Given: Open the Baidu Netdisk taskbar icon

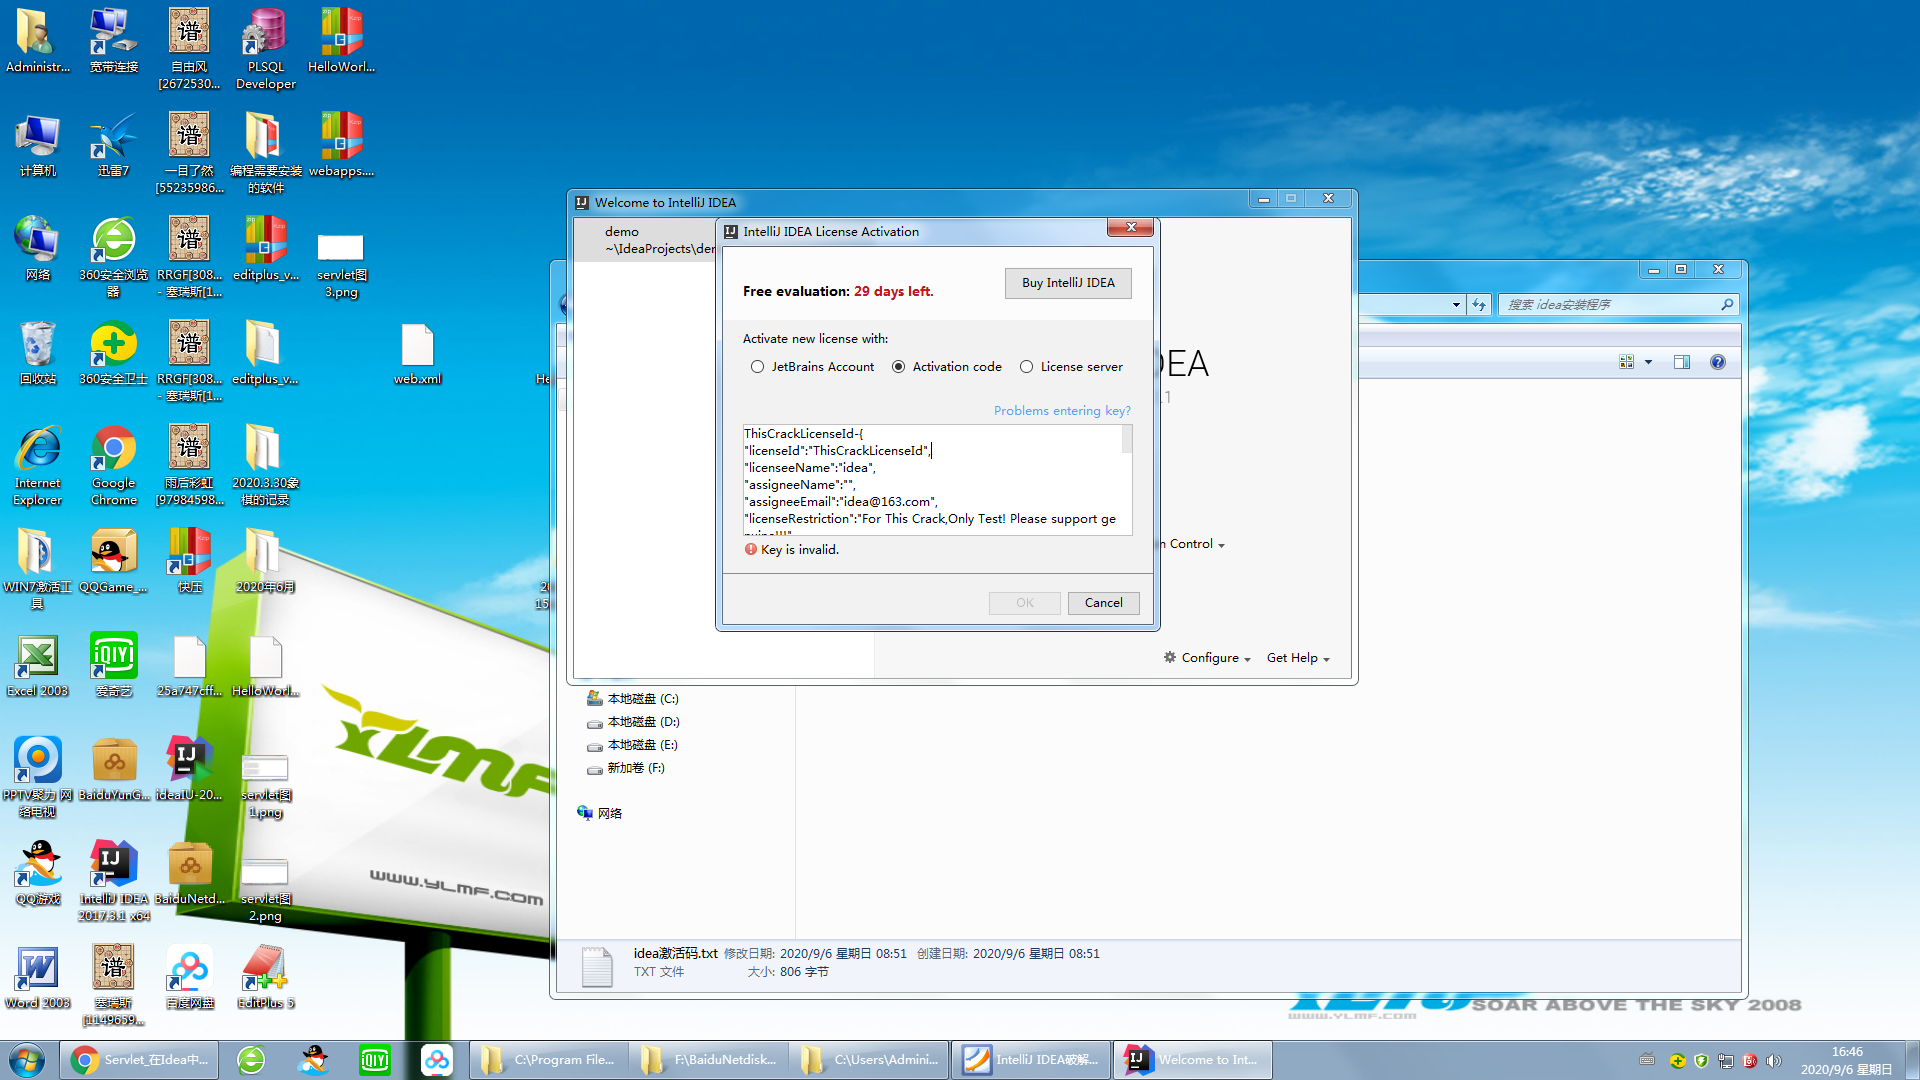Looking at the screenshot, I should tap(436, 1060).
